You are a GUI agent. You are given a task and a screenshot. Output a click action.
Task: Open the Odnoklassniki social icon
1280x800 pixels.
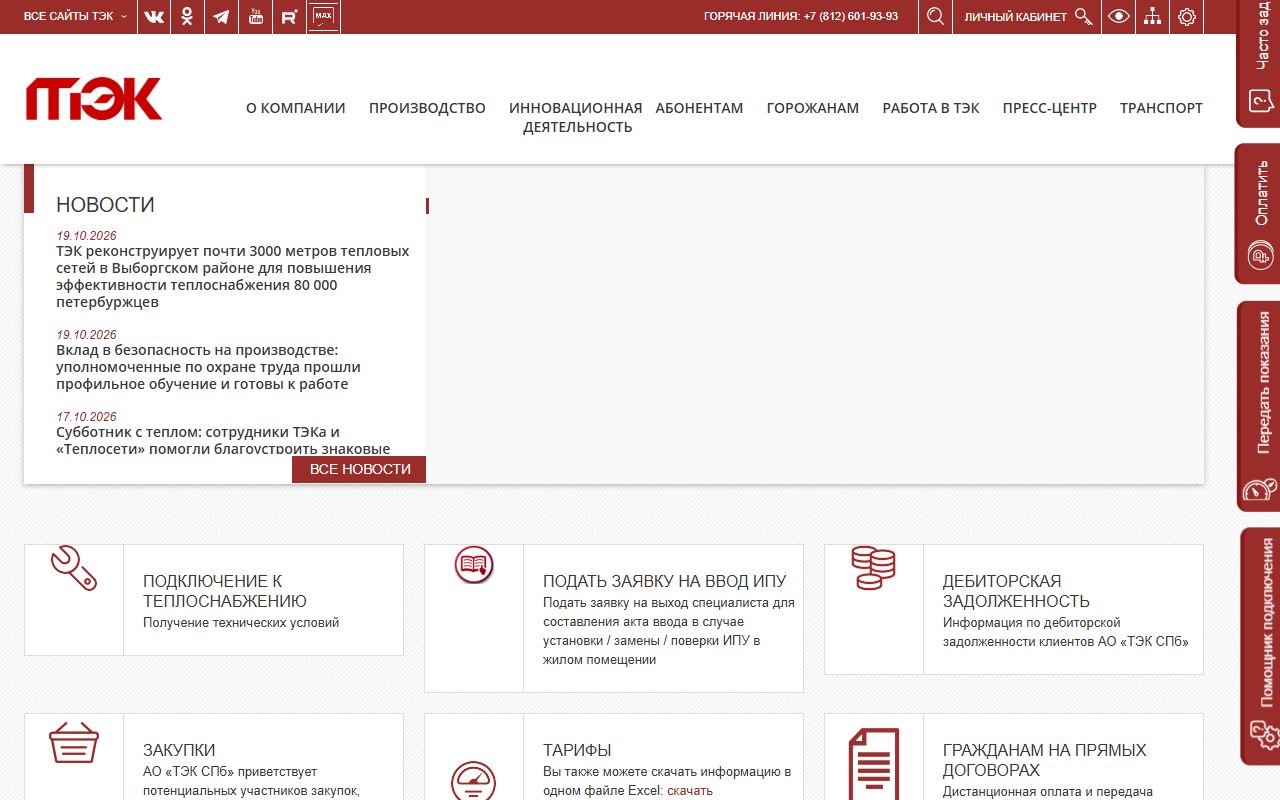tap(187, 17)
